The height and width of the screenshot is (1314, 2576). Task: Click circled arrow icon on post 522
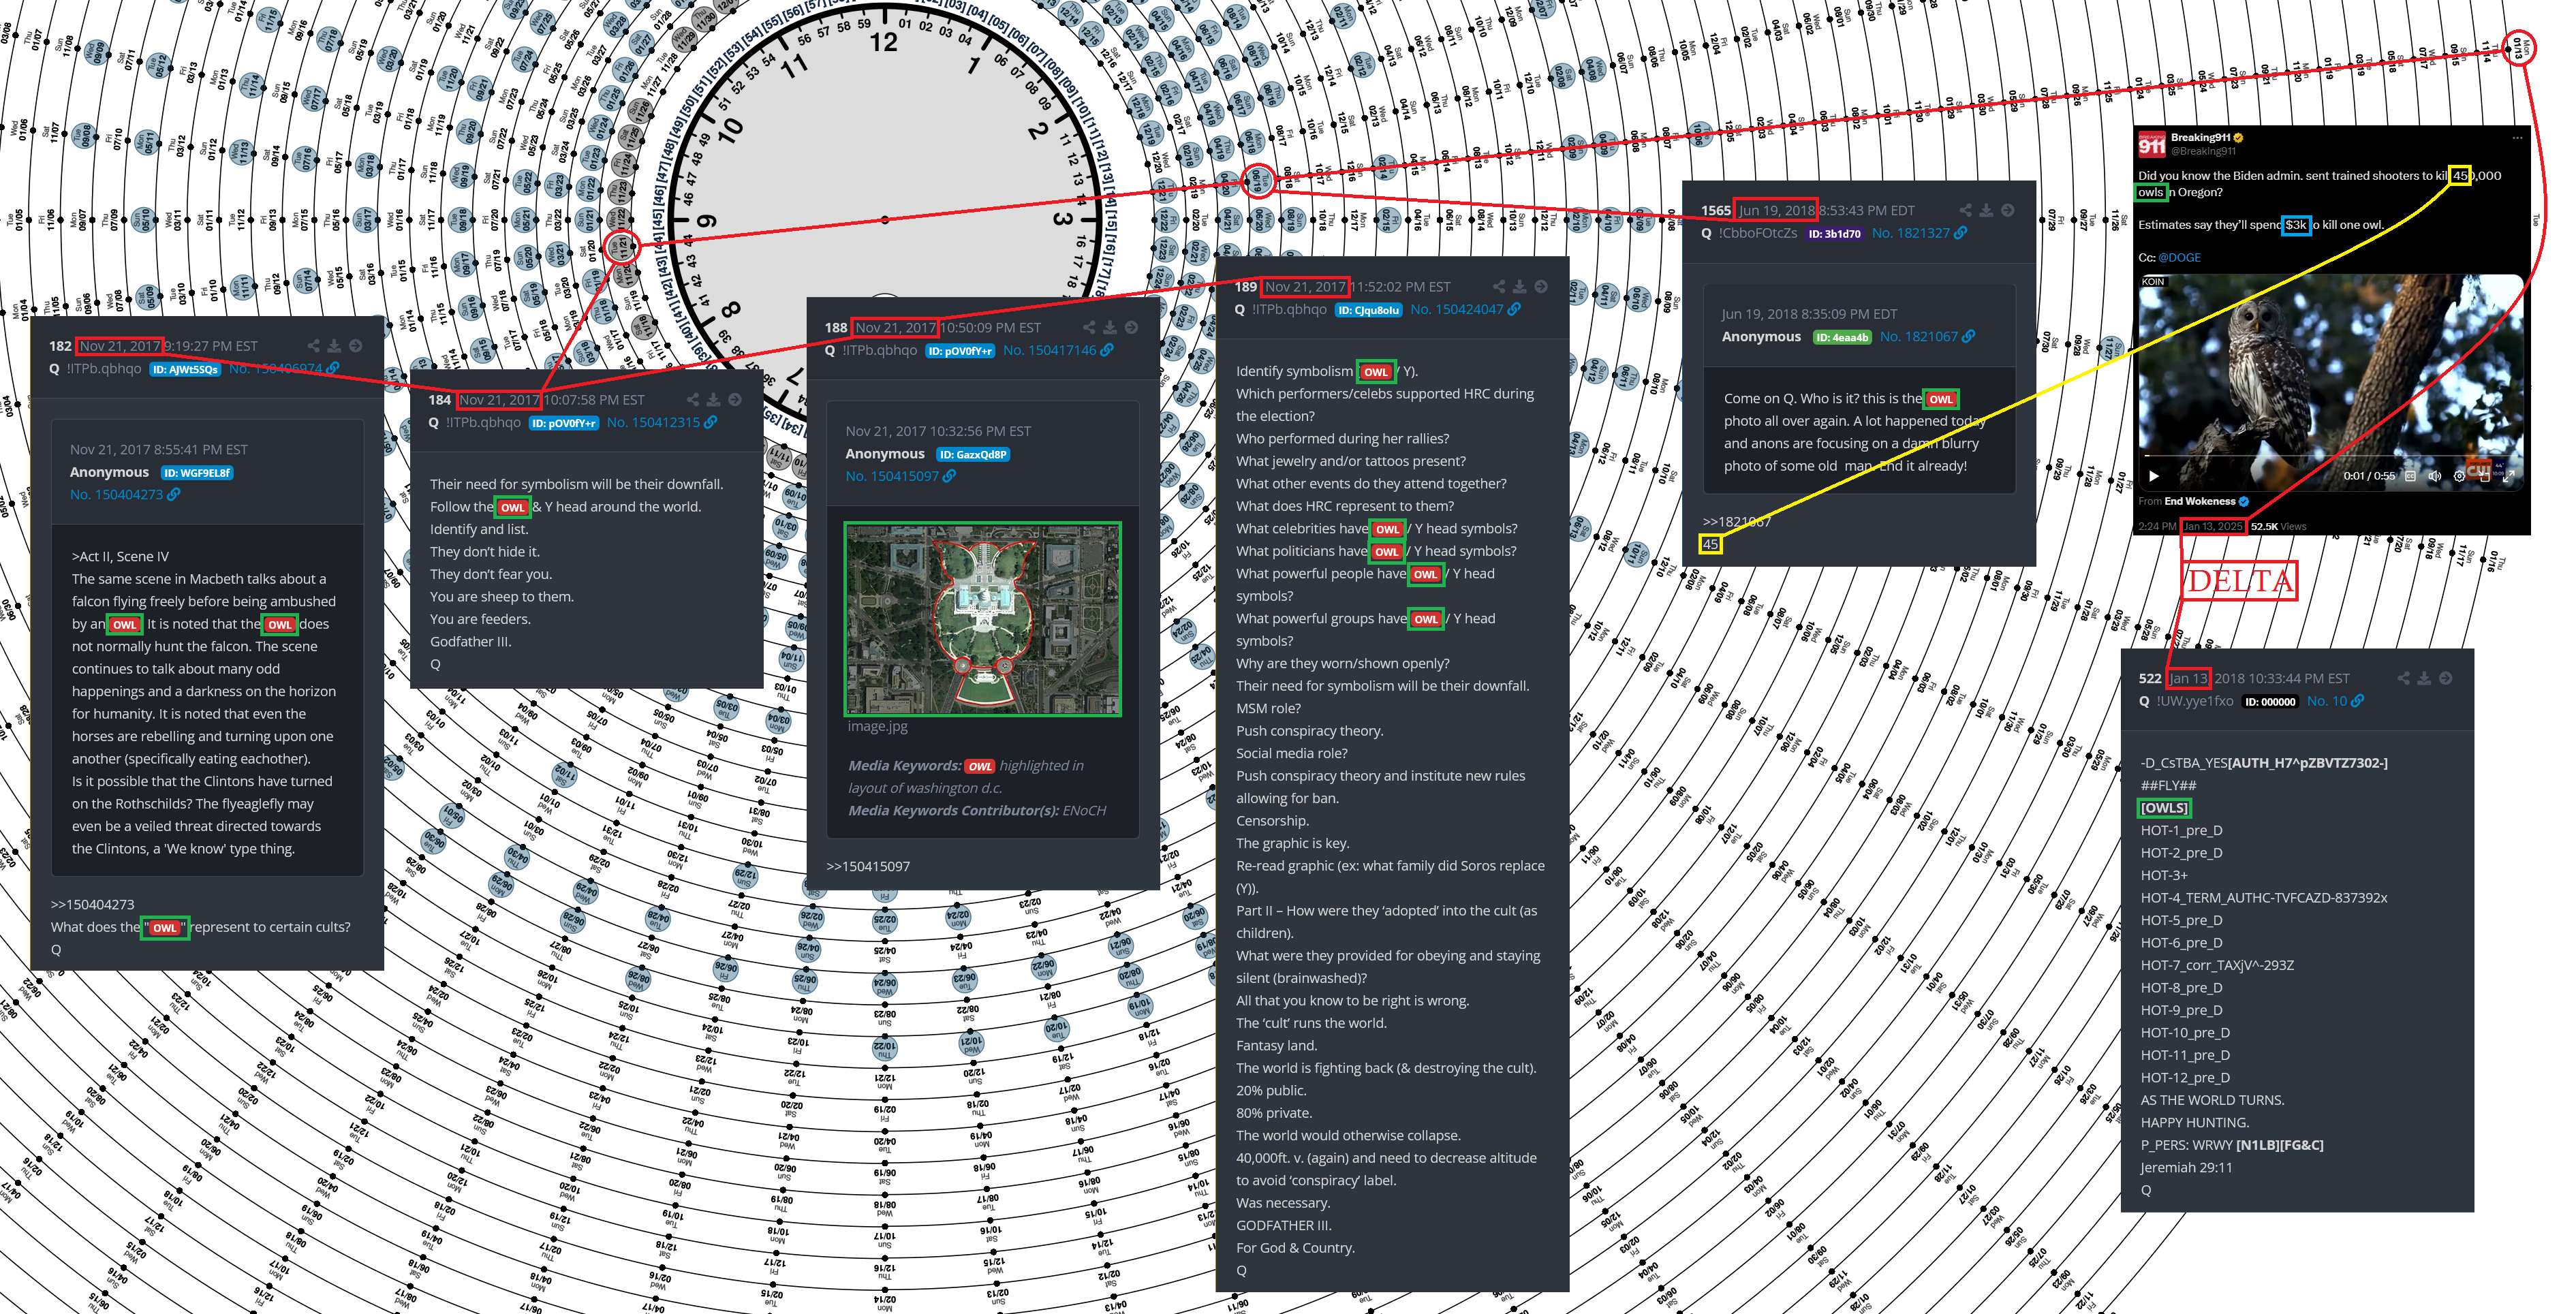[x=2445, y=678]
